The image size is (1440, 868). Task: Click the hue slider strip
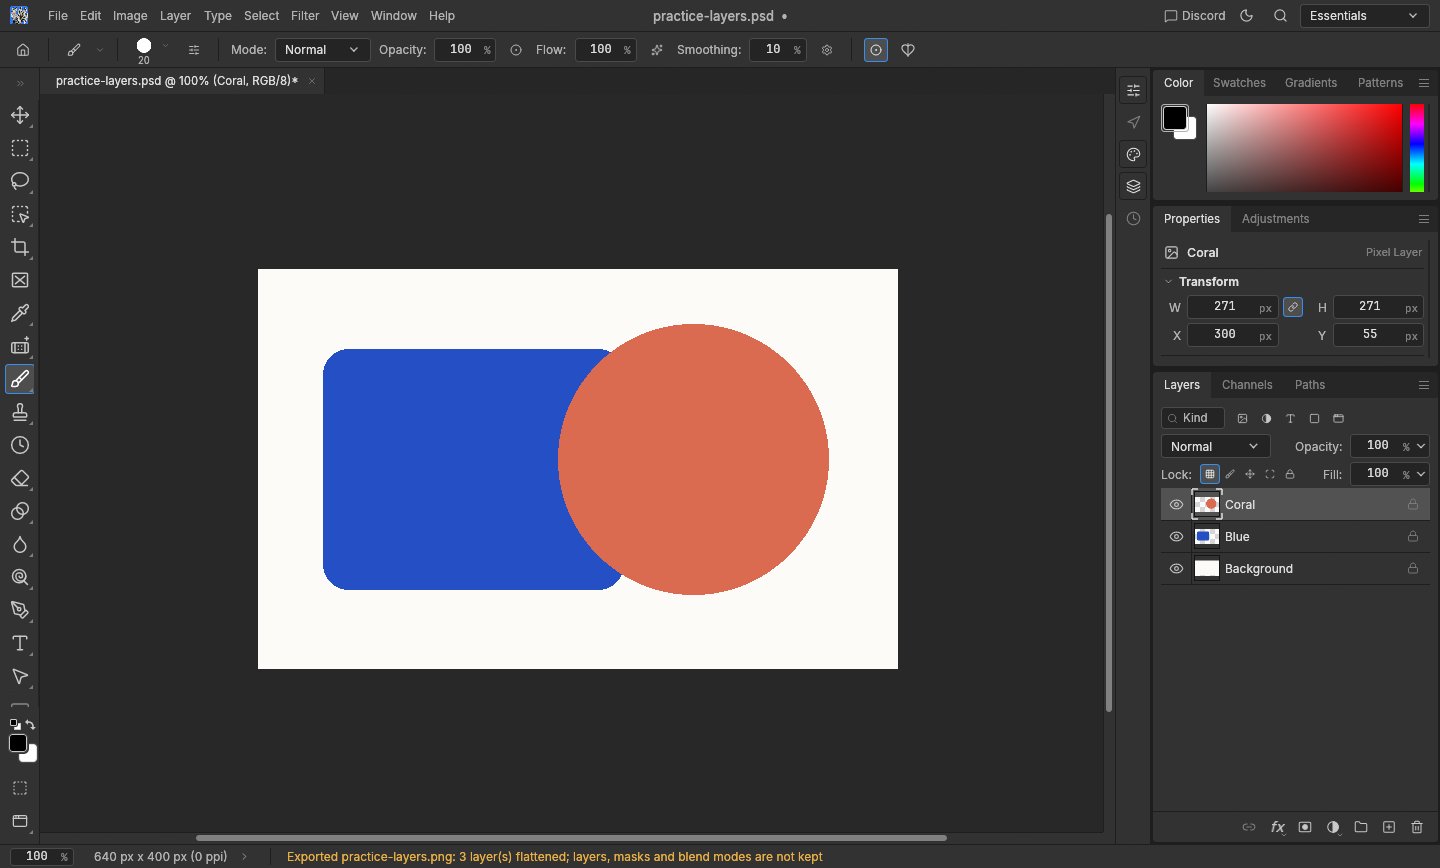(x=1417, y=148)
